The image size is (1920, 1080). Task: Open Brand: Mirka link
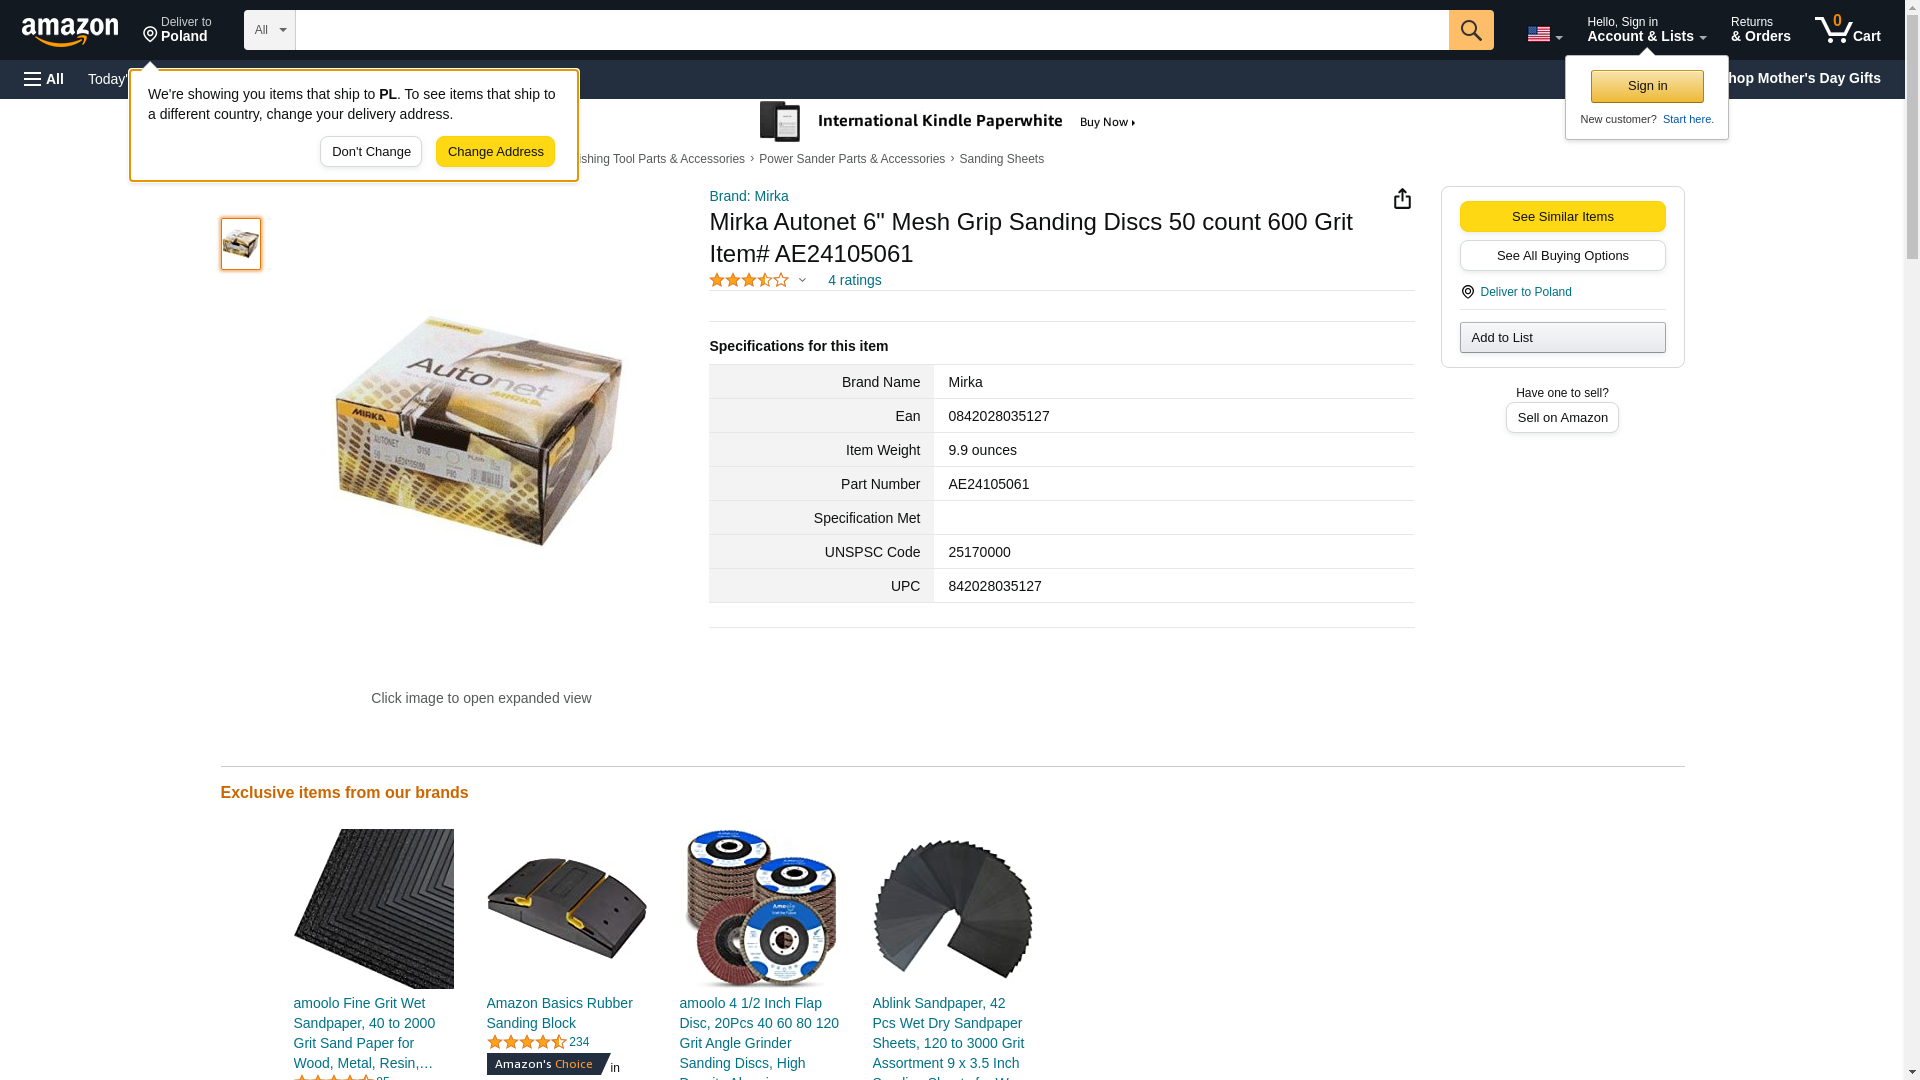[749, 196]
